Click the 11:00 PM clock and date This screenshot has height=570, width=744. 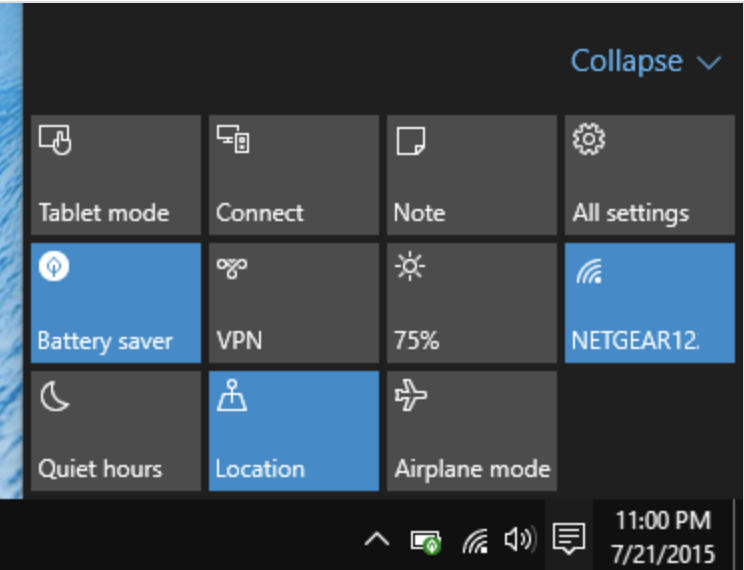pos(663,537)
